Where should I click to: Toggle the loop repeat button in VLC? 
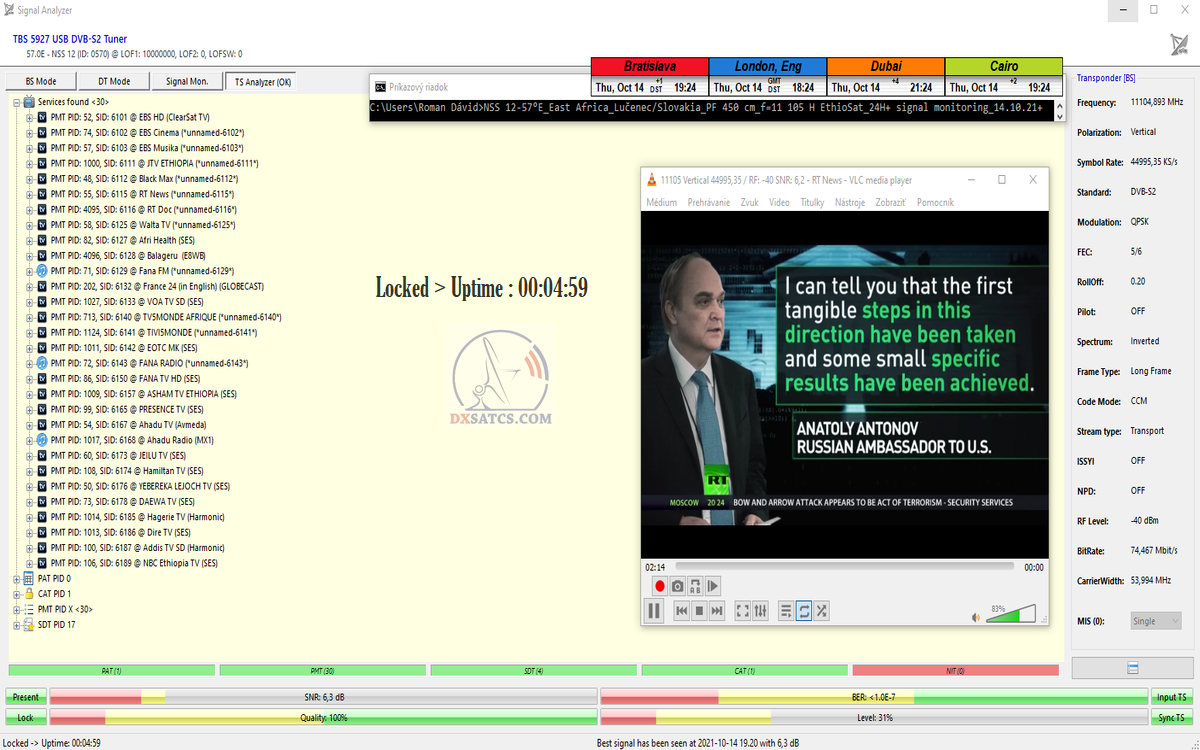coord(804,611)
